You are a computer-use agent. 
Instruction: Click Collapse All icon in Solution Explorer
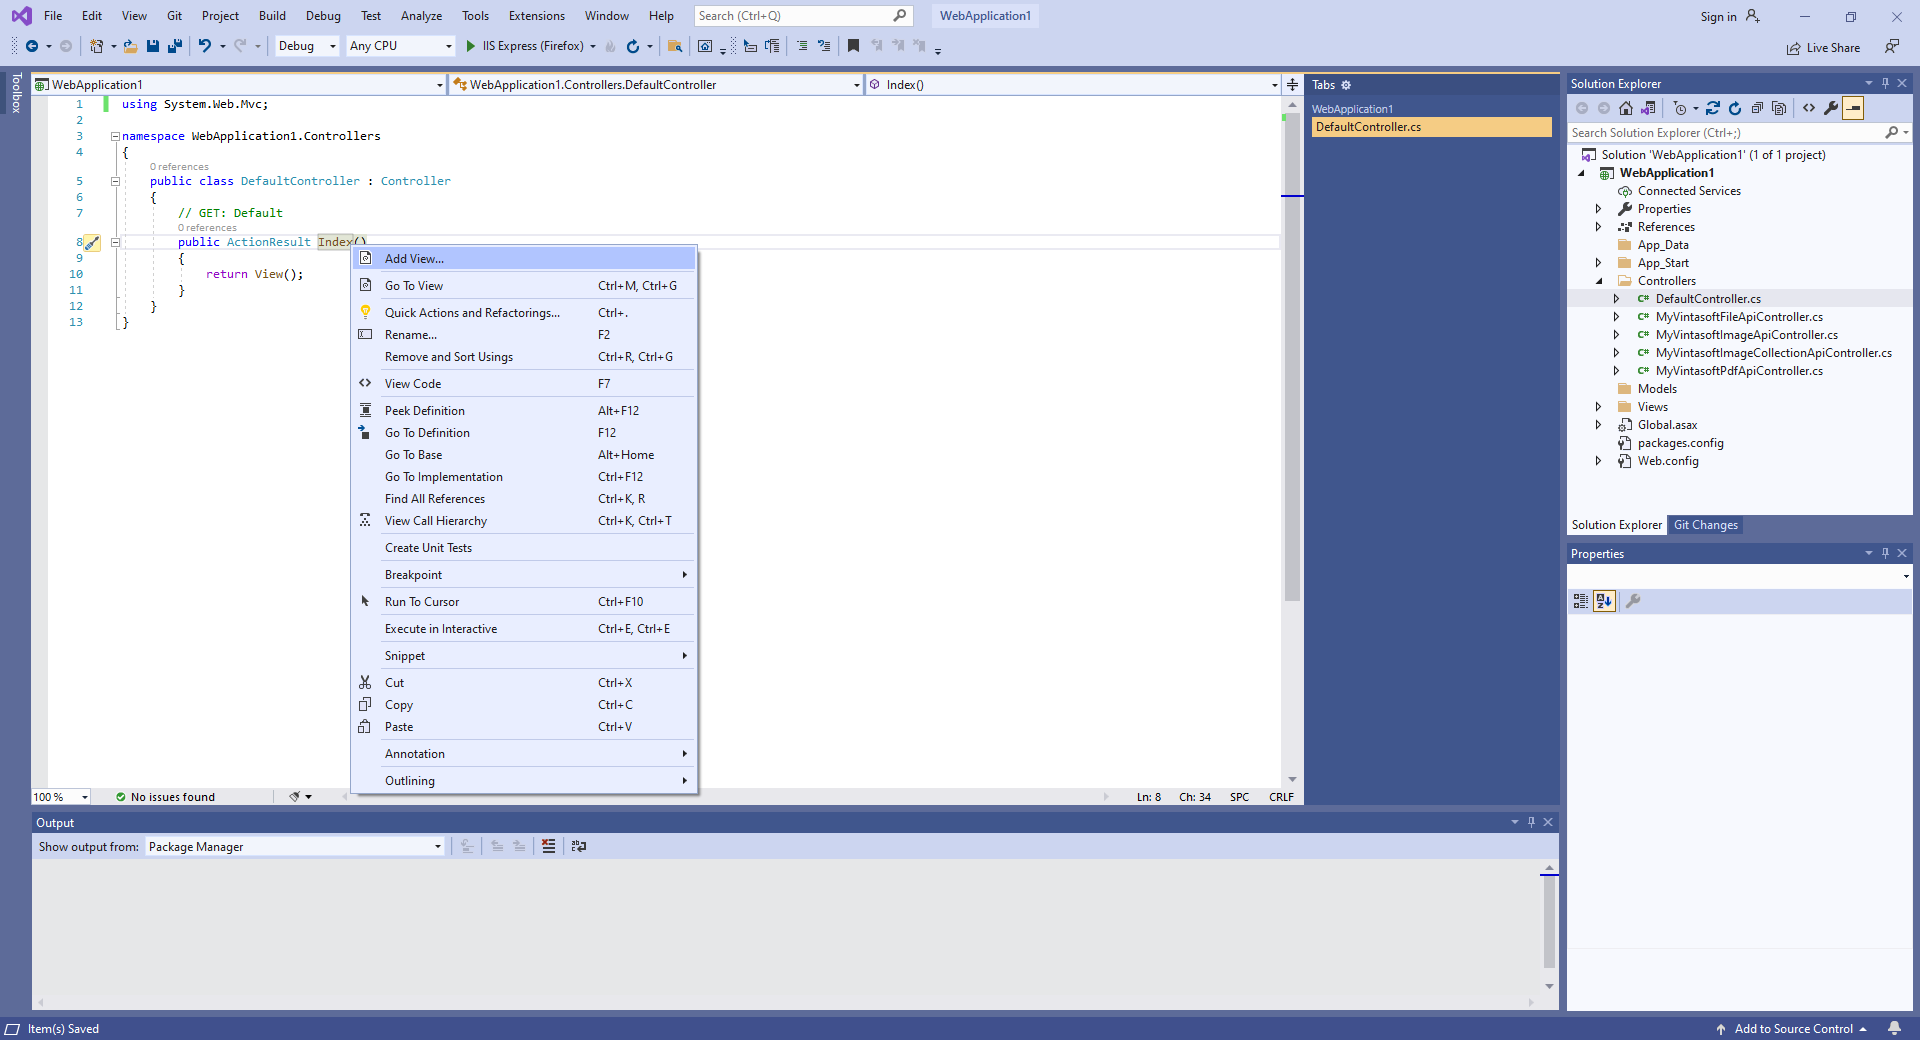point(1757,108)
